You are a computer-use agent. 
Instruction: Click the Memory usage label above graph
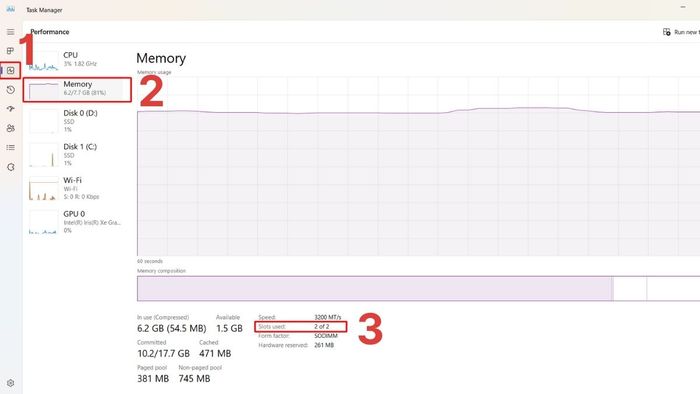click(154, 72)
